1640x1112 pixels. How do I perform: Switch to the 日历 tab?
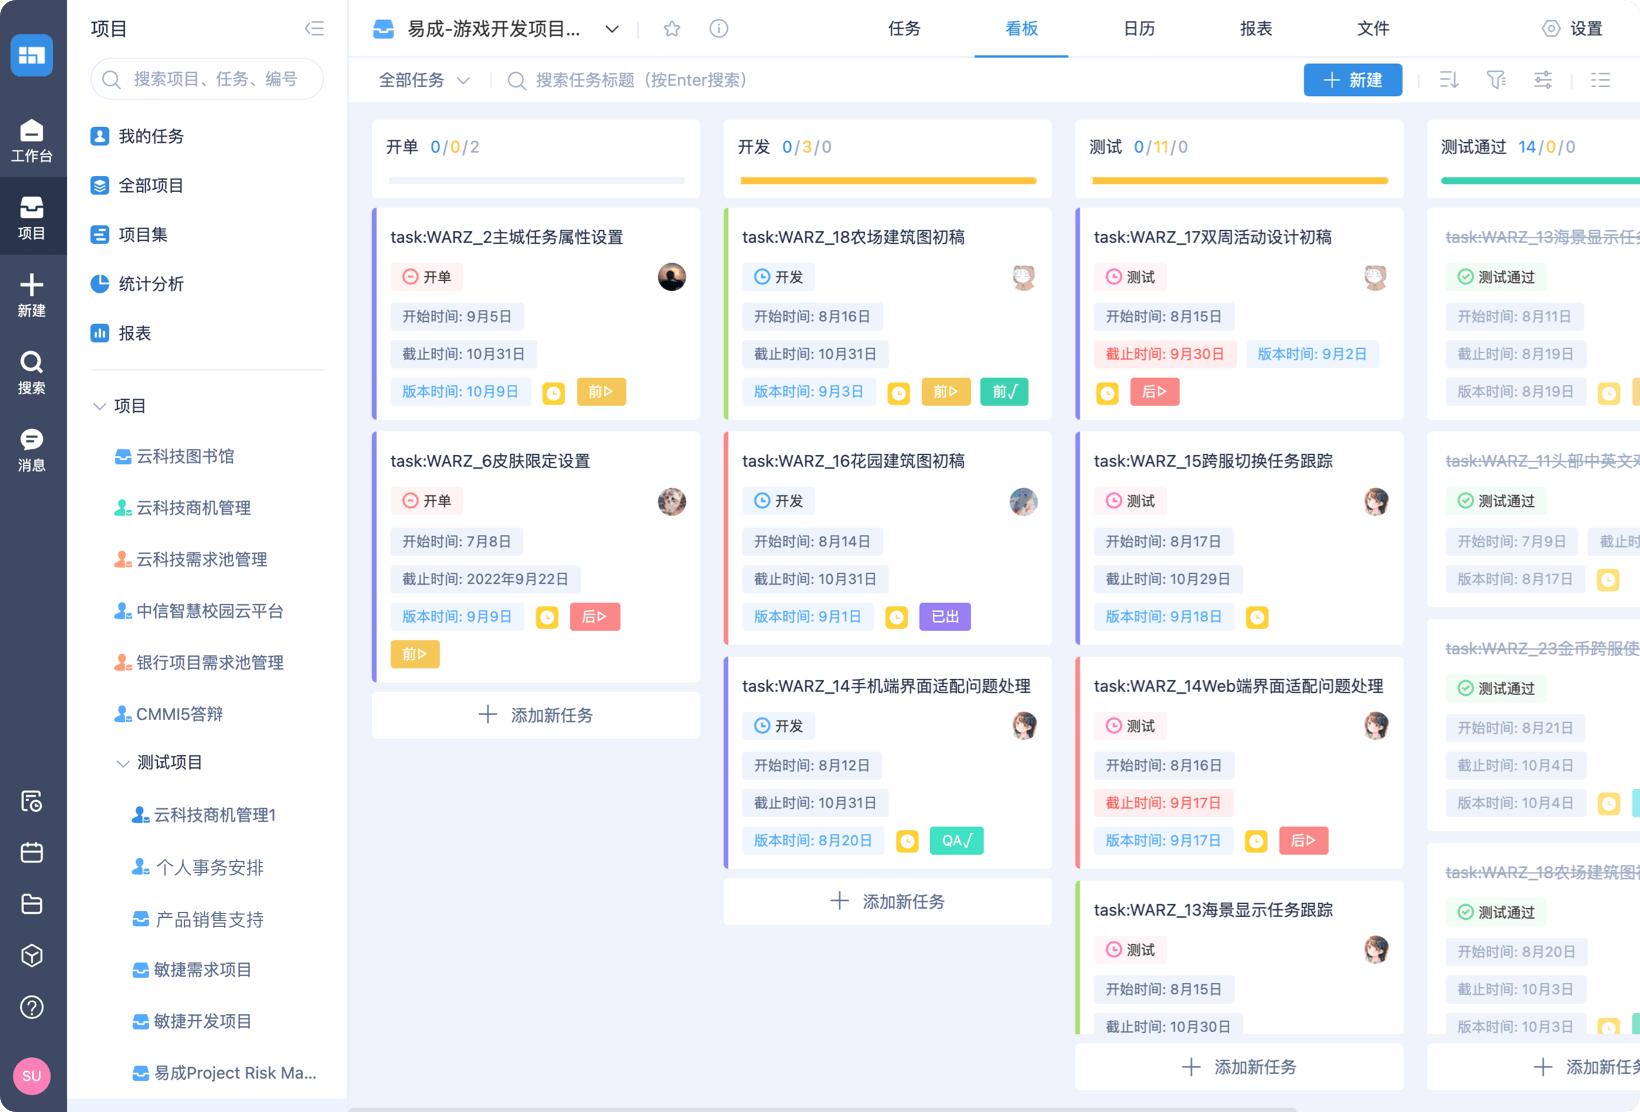(x=1138, y=29)
